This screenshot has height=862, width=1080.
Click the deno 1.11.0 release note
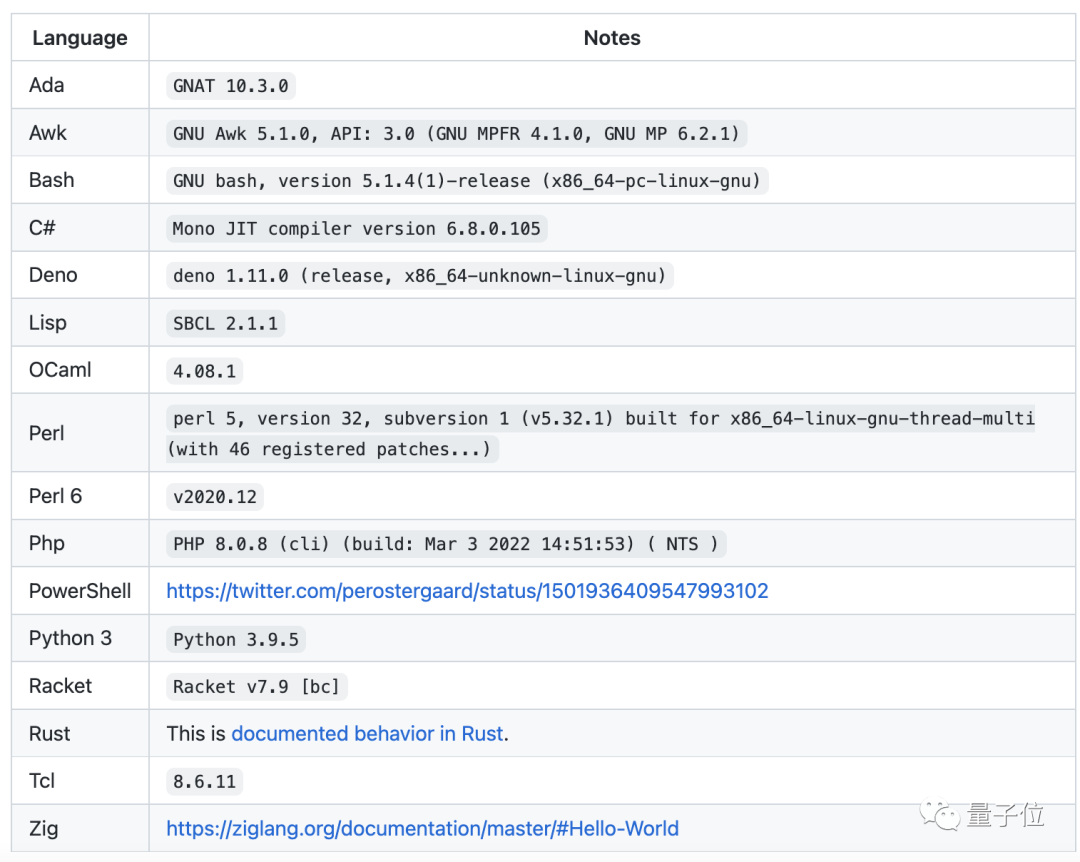tap(420, 276)
